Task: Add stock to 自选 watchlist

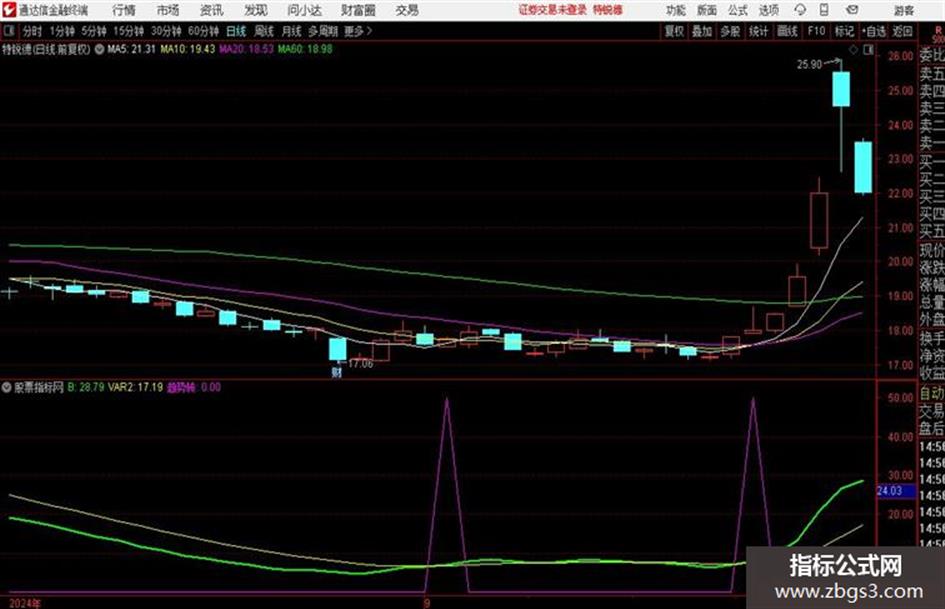Action: coord(873,31)
